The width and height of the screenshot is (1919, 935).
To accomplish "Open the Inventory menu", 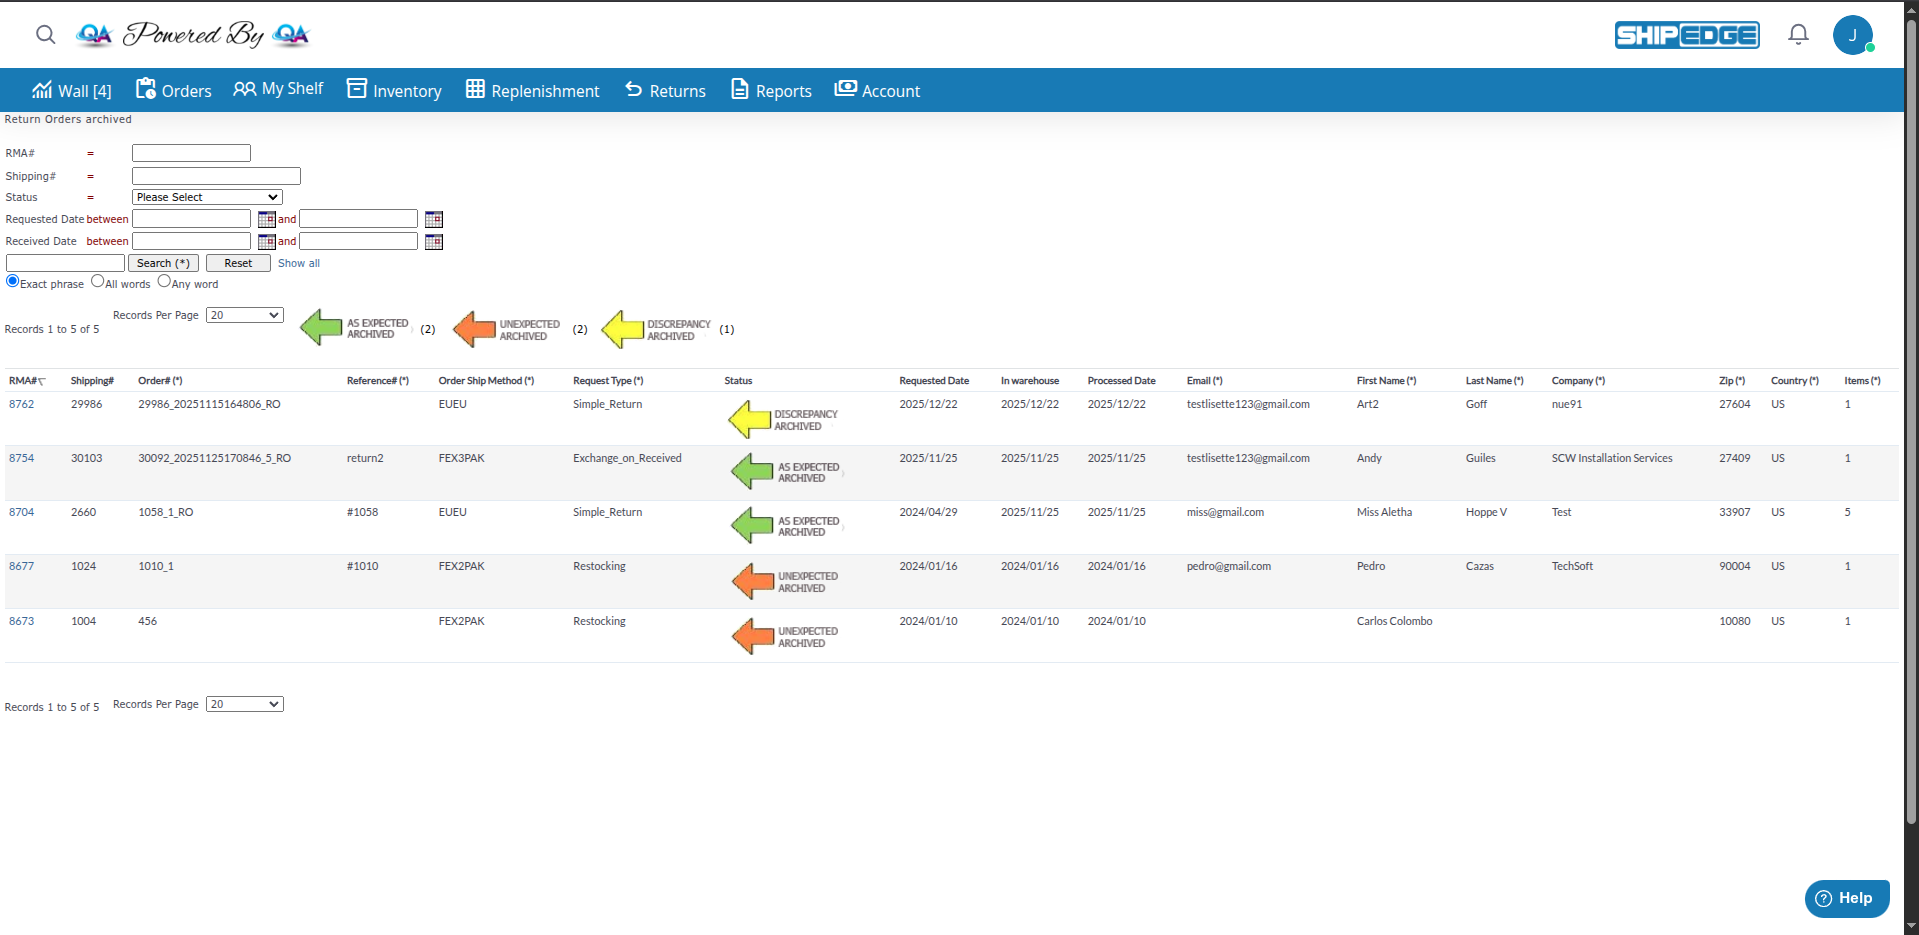I will [394, 90].
